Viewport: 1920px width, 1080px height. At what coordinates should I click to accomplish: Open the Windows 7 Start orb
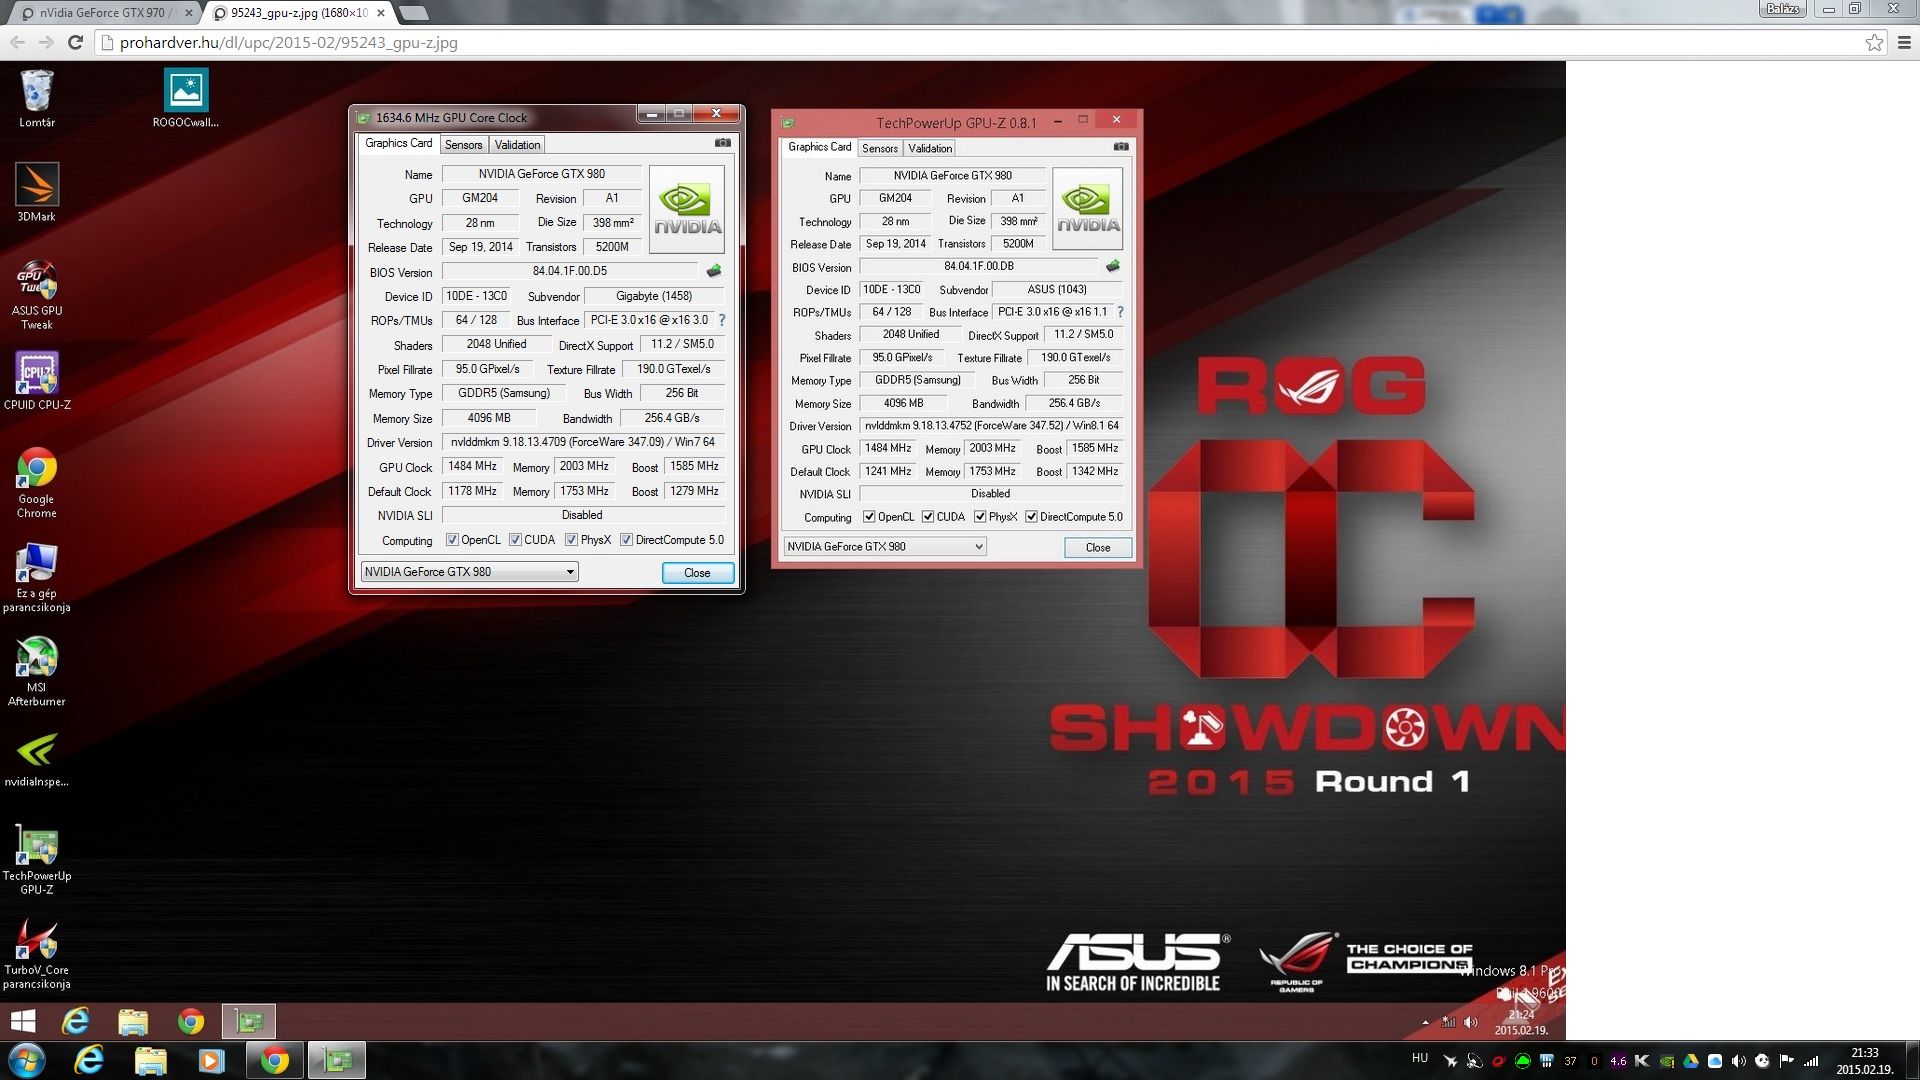26,1061
